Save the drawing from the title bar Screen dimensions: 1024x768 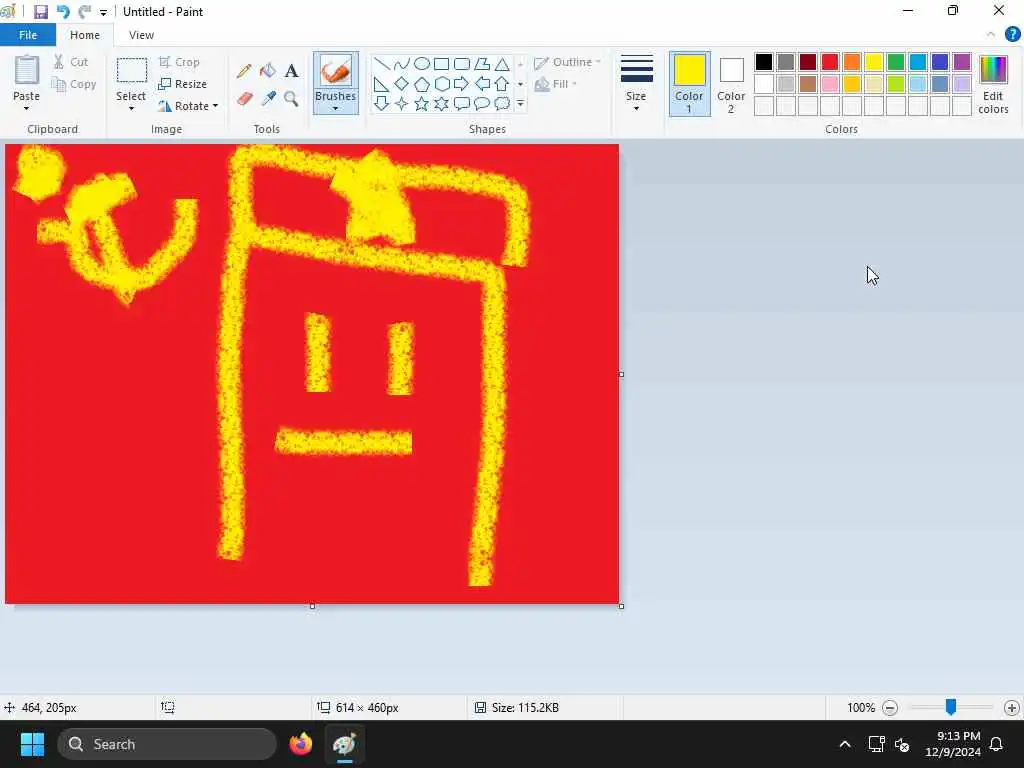(40, 12)
